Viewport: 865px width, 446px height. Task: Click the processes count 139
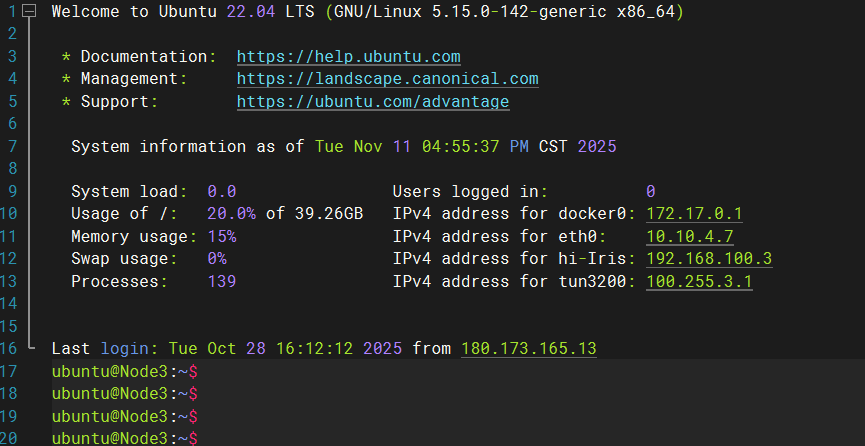(x=221, y=282)
